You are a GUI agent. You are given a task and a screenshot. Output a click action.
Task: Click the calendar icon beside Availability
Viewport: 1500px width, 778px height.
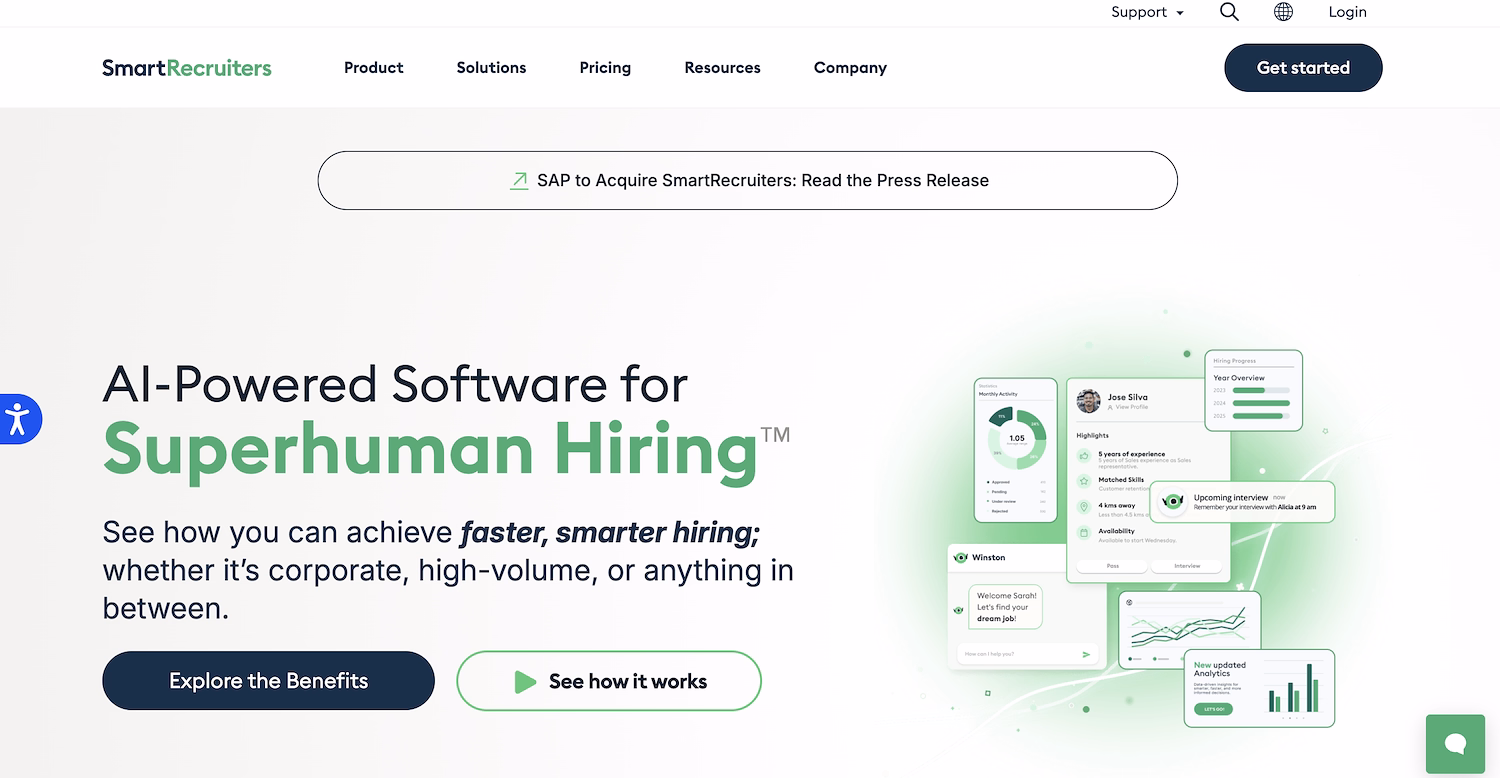1084,531
